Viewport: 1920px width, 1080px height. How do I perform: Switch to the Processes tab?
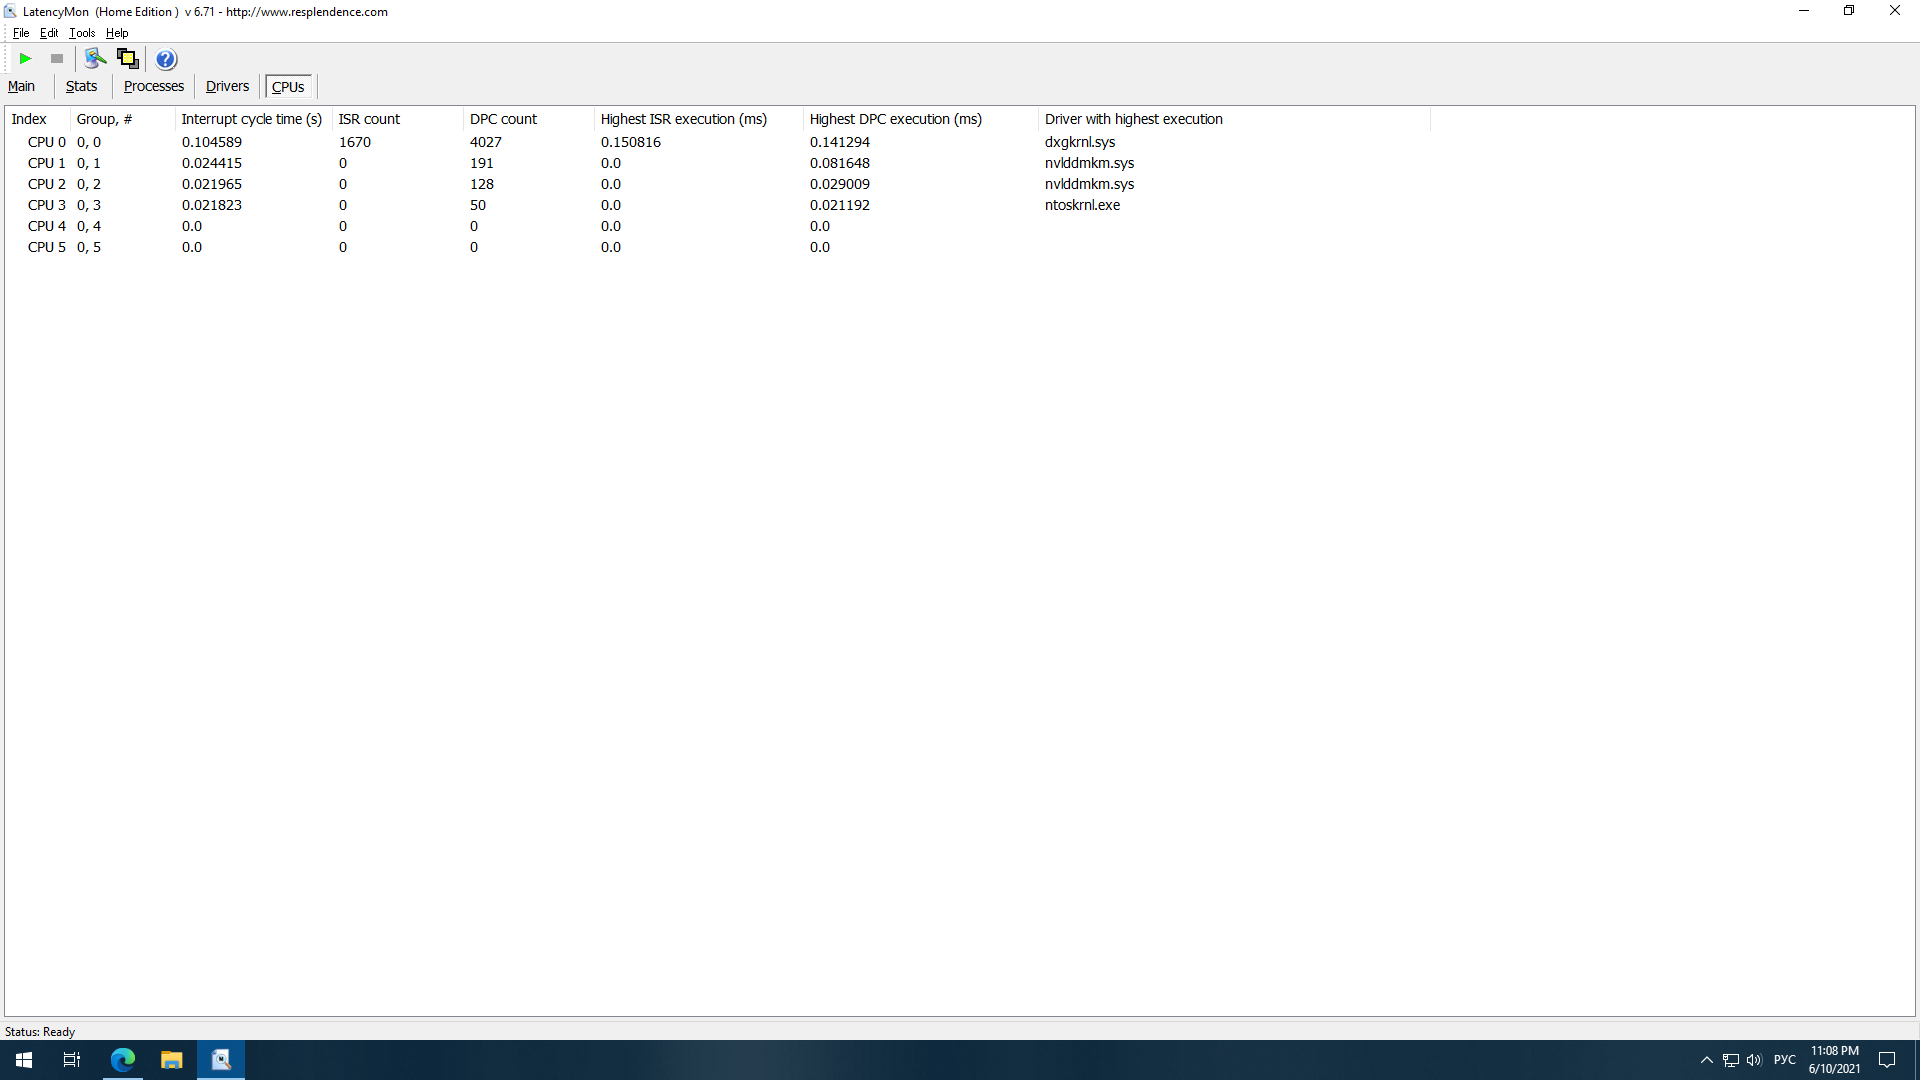[153, 87]
